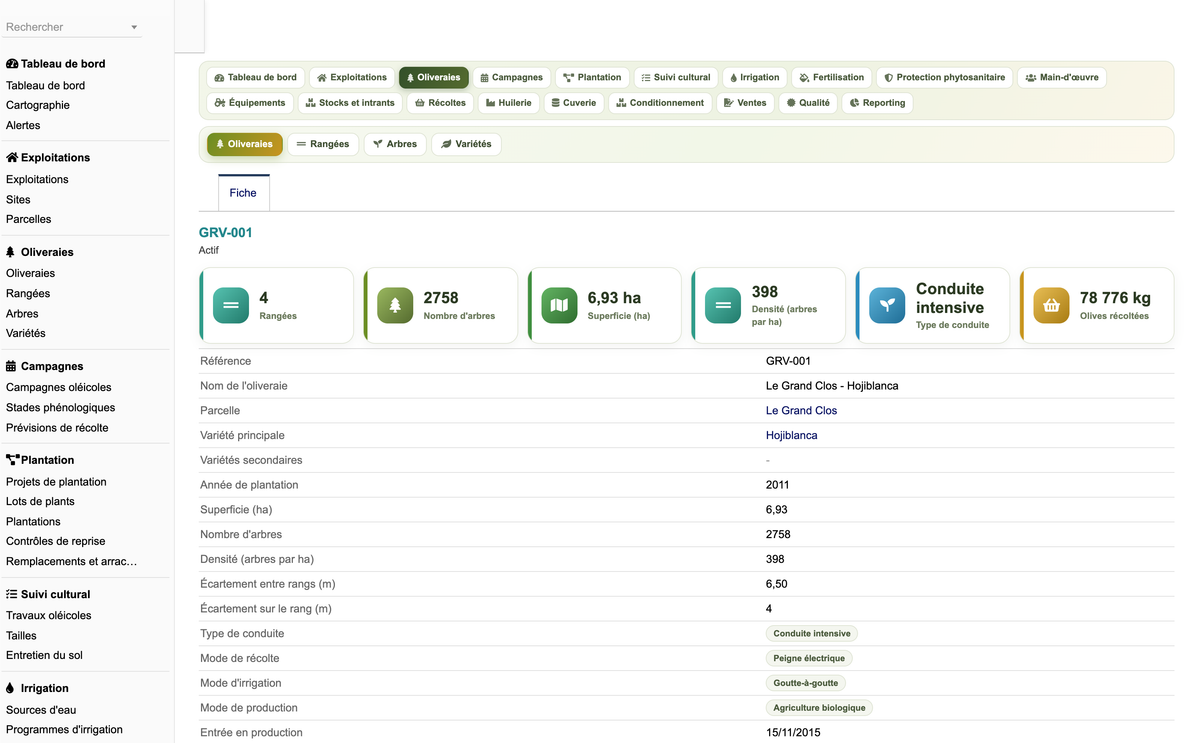Switch to Rangées sub-menu
The width and height of the screenshot is (1200, 743).
pos(323,144)
